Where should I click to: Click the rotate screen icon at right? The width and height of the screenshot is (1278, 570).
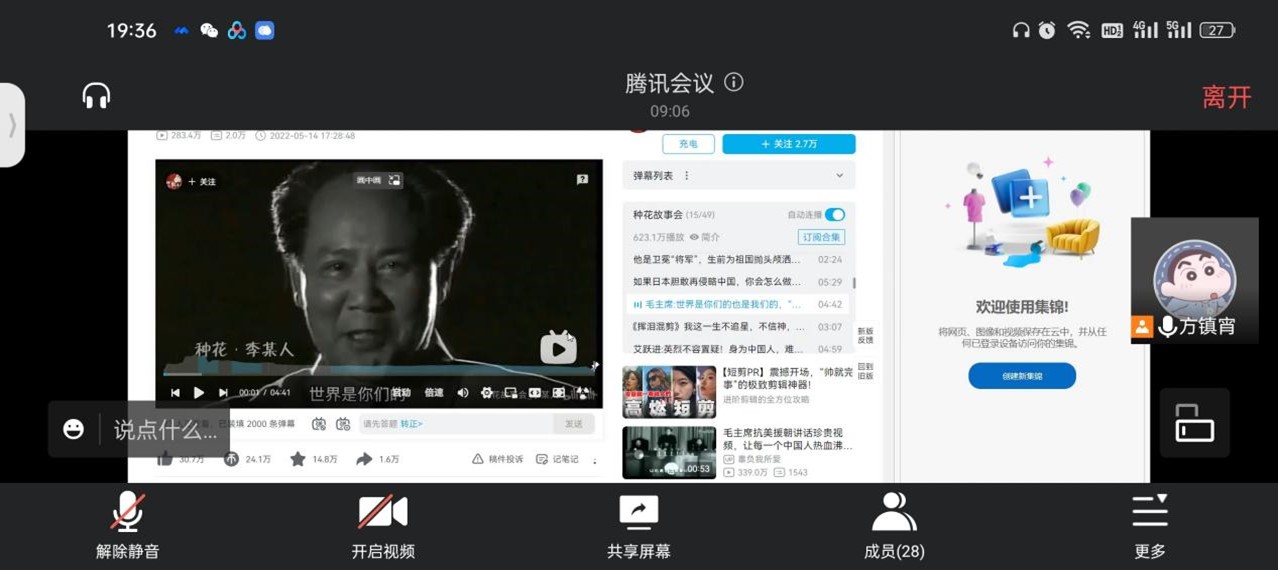pyautogui.click(x=1194, y=423)
